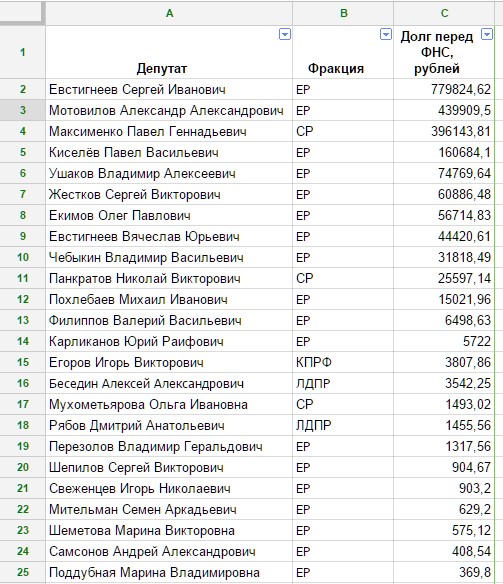Click the Депутат header cell
This screenshot has height=584, width=503.
pyautogui.click(x=169, y=52)
